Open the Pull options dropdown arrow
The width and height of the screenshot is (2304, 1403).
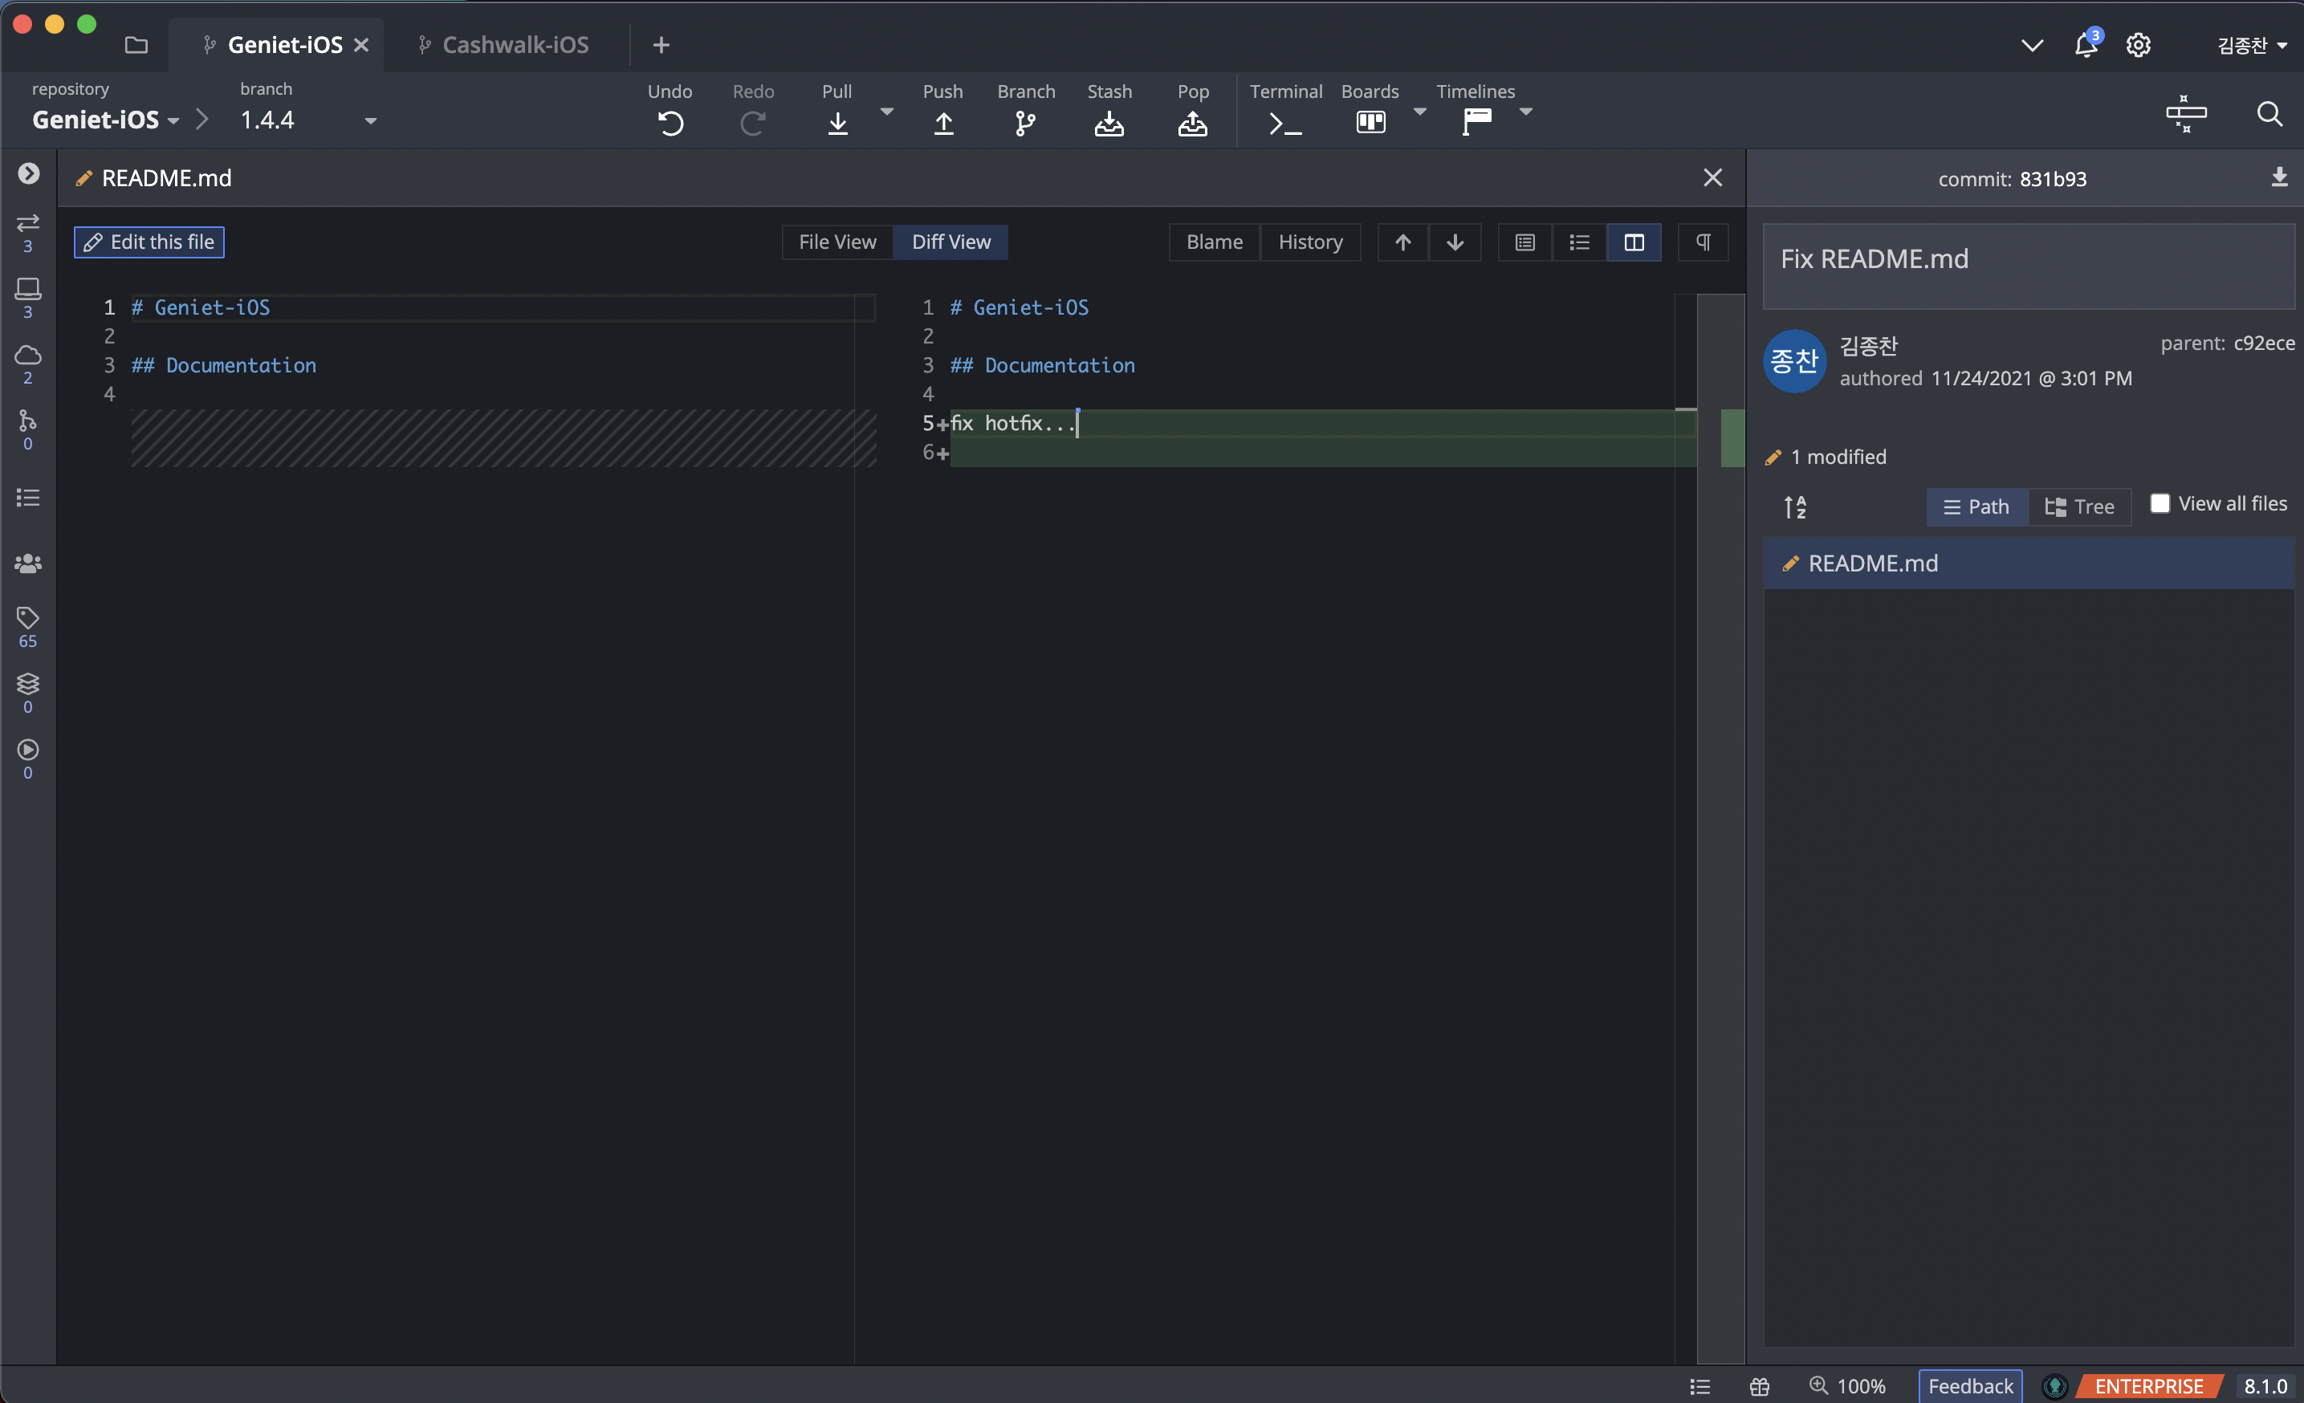tap(886, 112)
